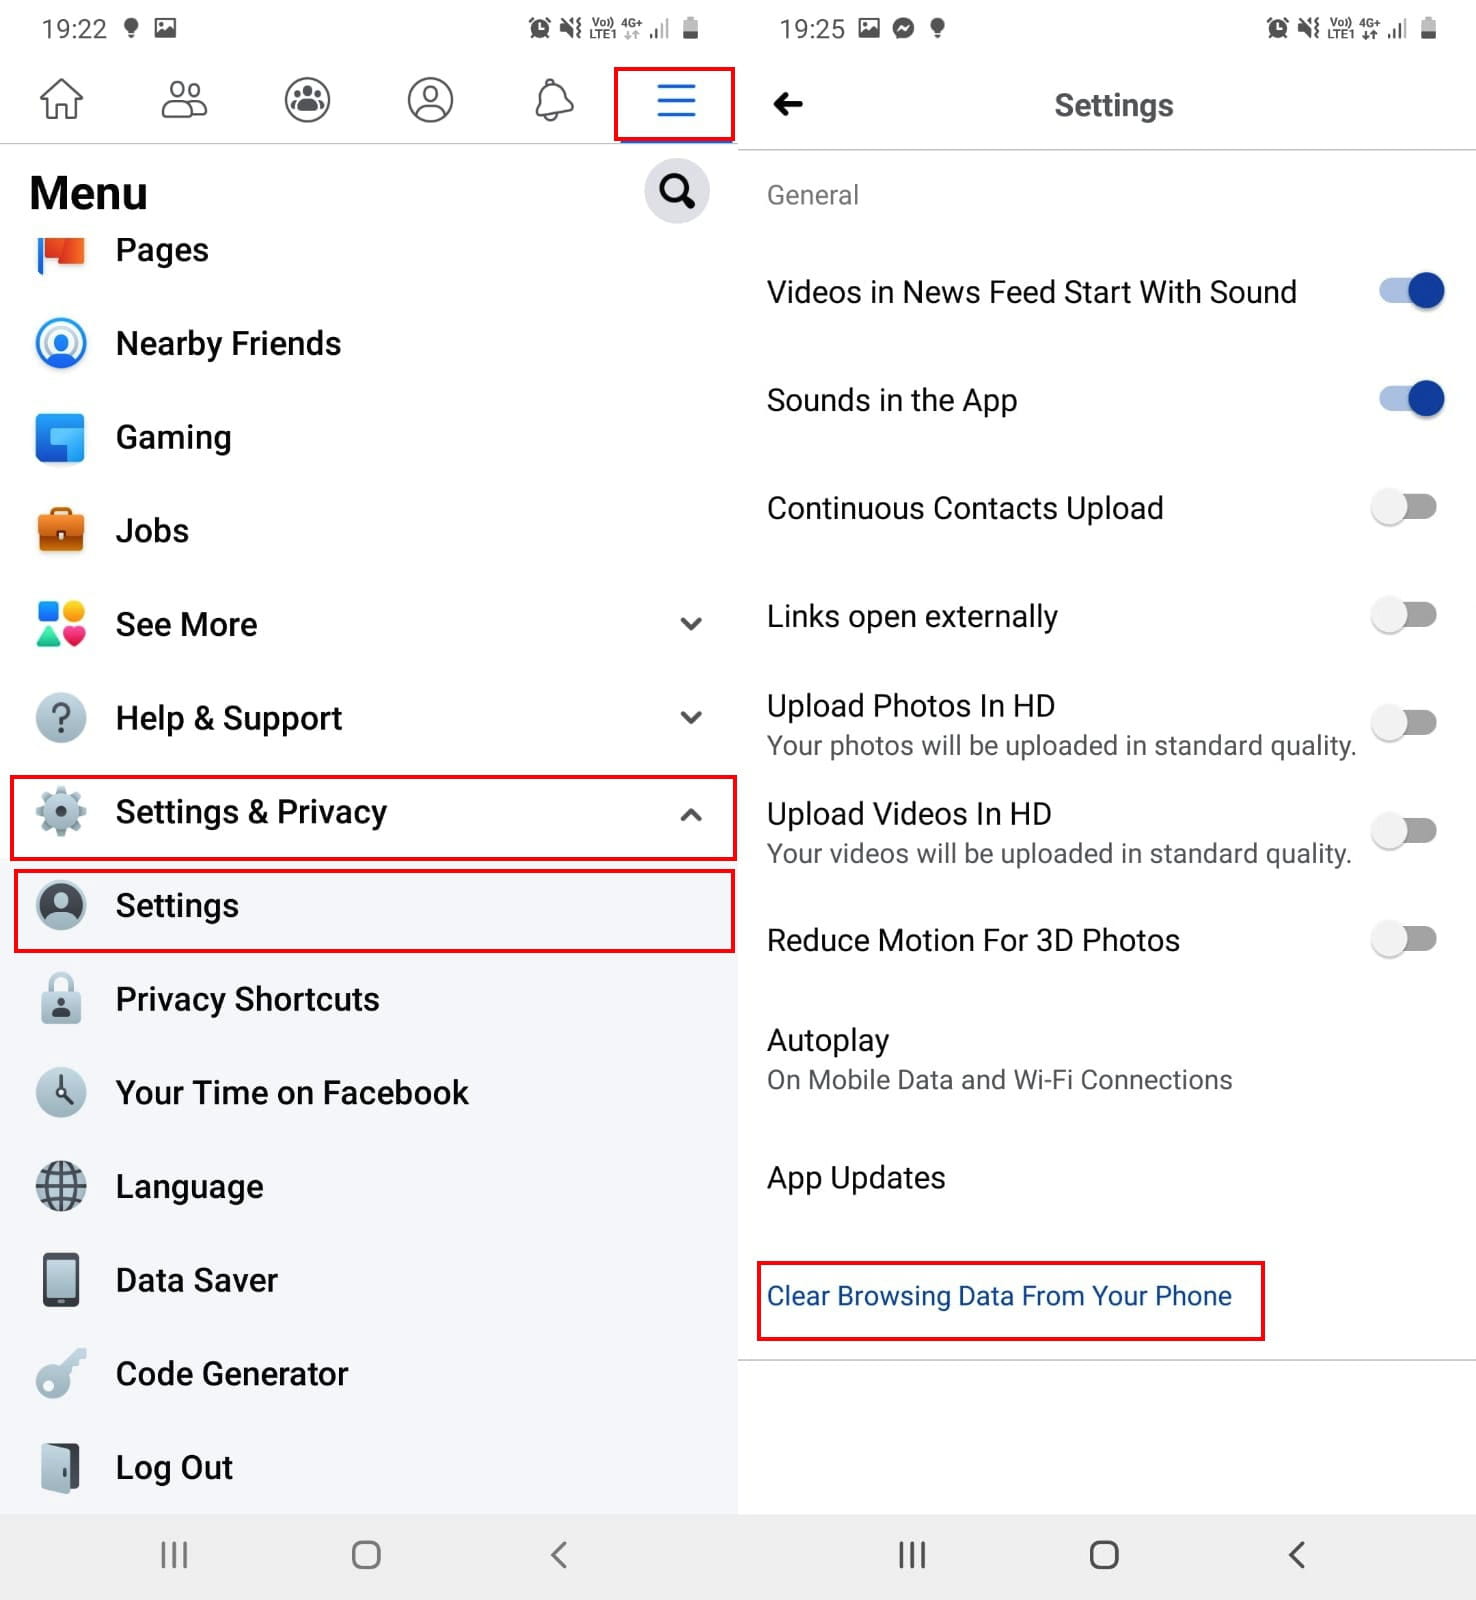Image resolution: width=1476 pixels, height=1600 pixels.
Task: Click the Menu search magnifier icon
Action: pyautogui.click(x=677, y=191)
